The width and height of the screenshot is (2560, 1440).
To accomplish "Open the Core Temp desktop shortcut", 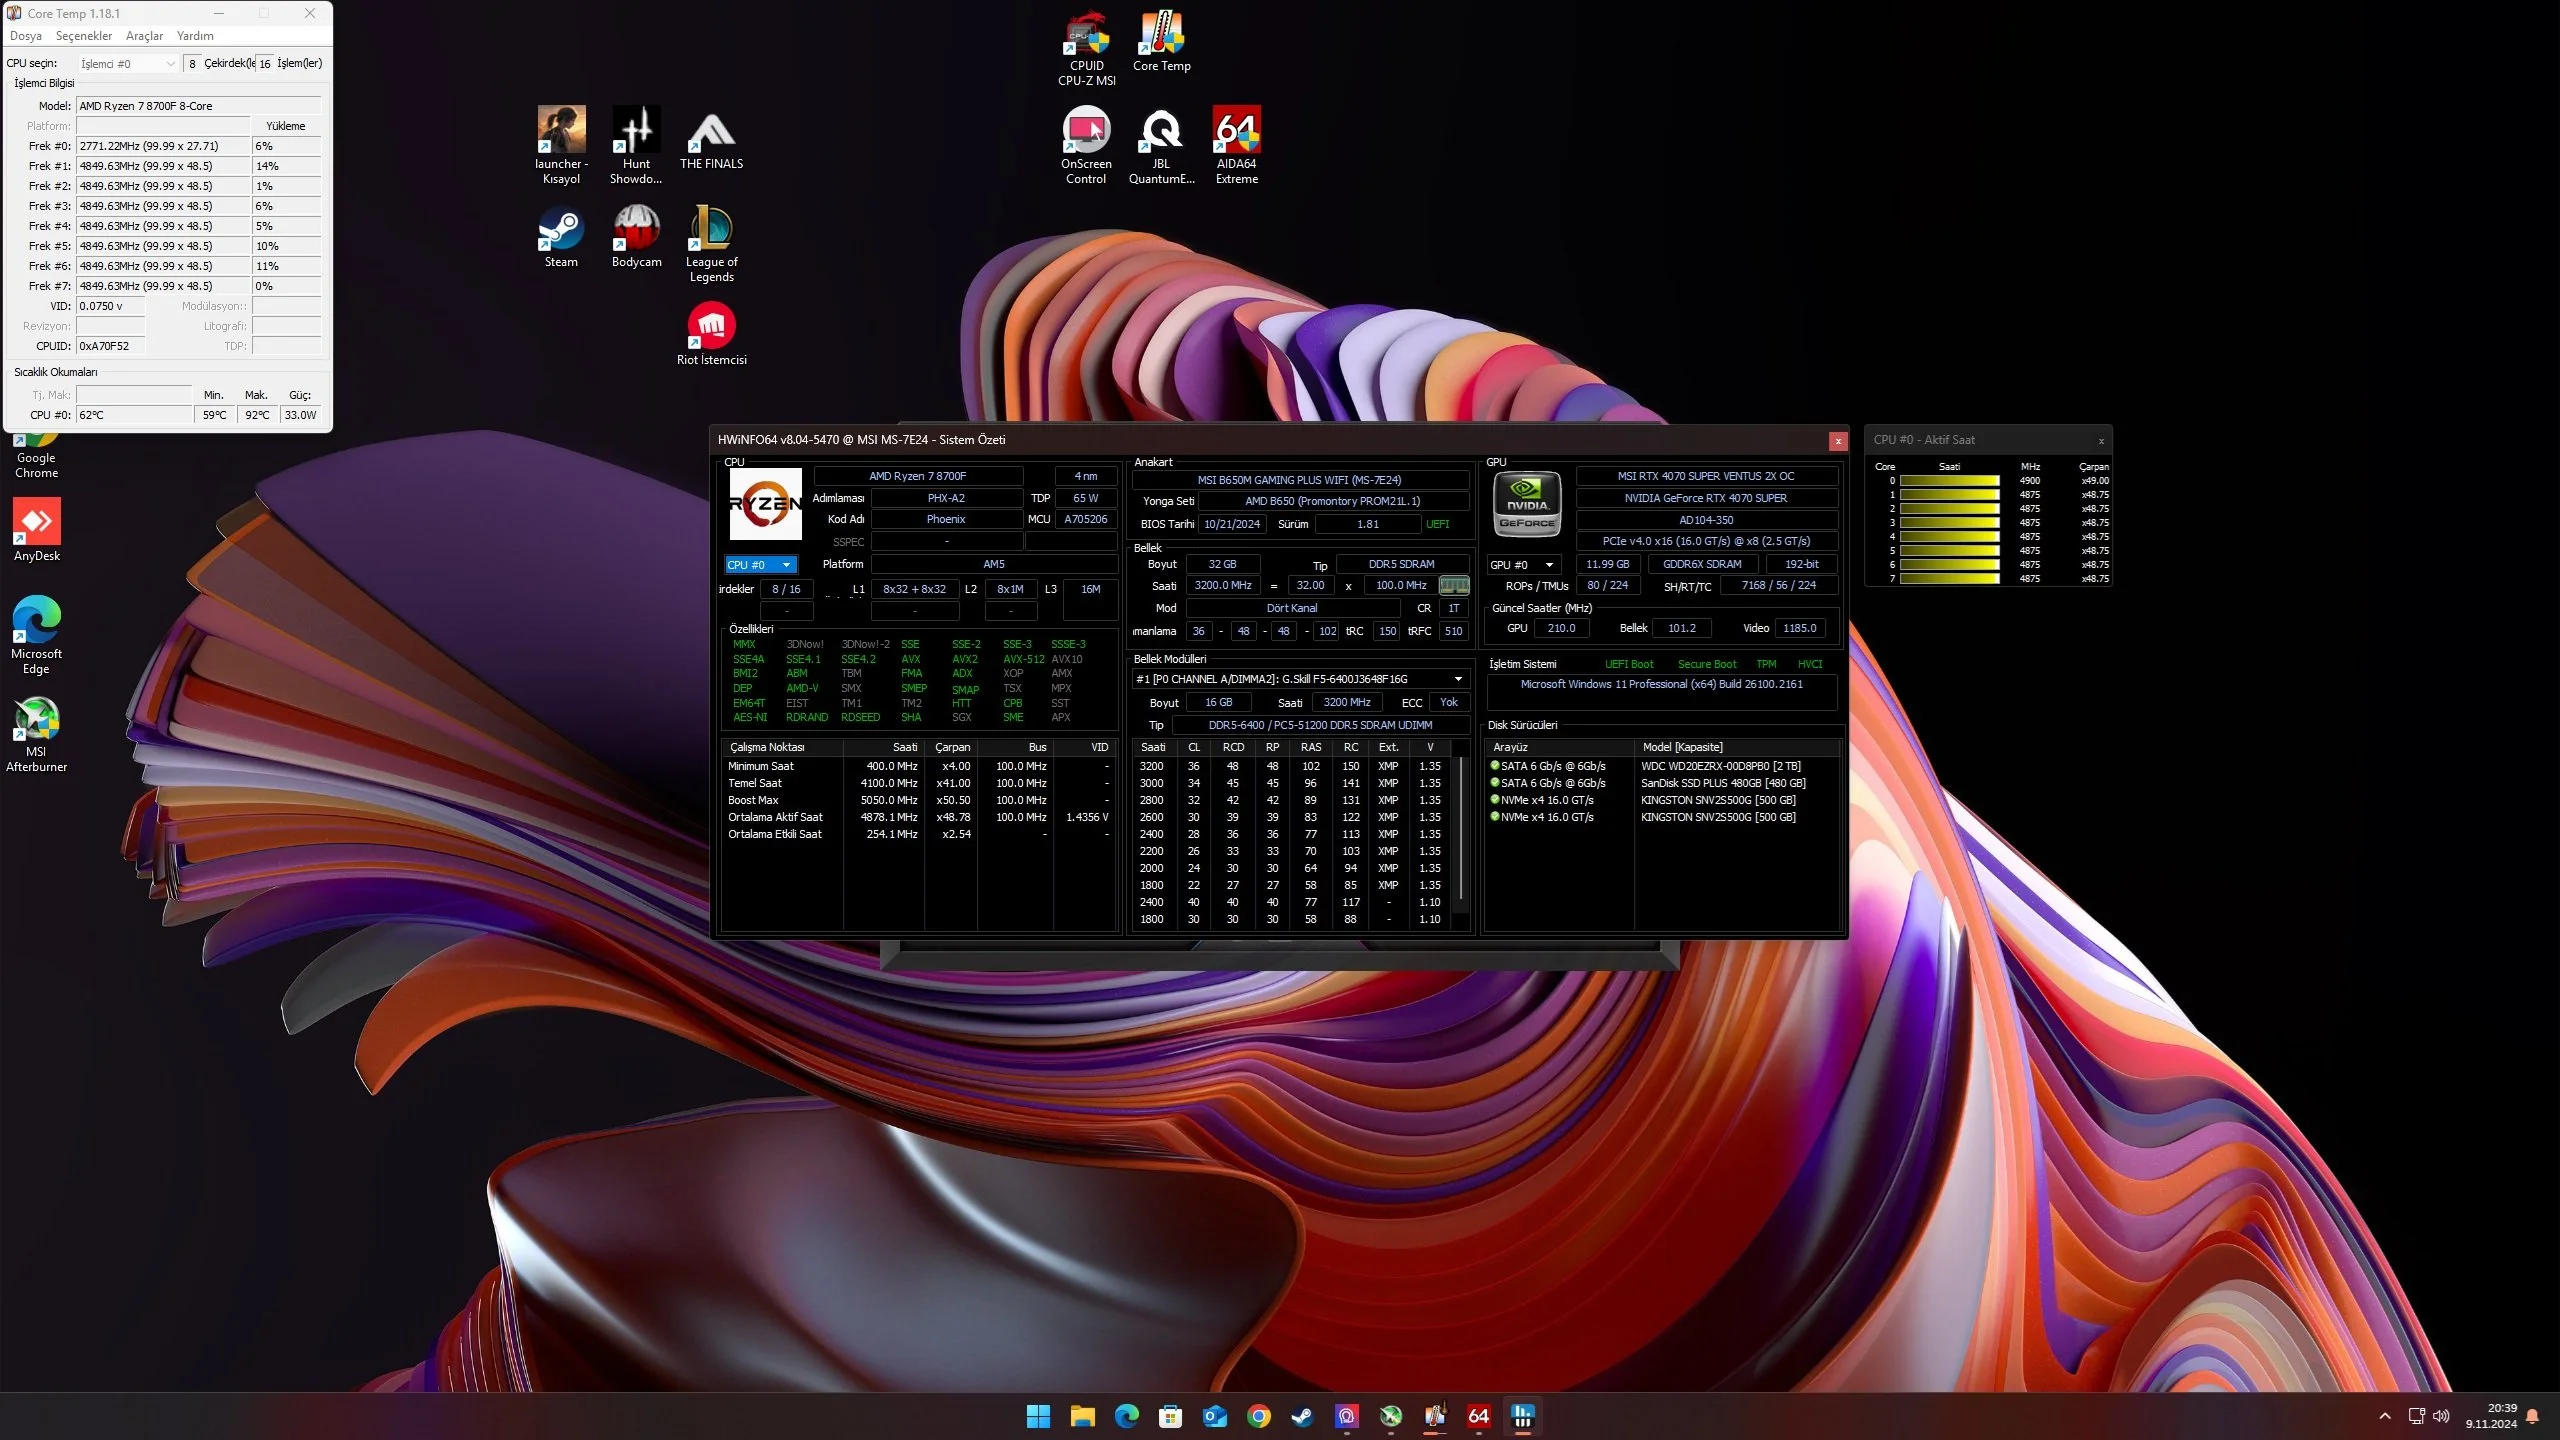I will tap(1161, 42).
